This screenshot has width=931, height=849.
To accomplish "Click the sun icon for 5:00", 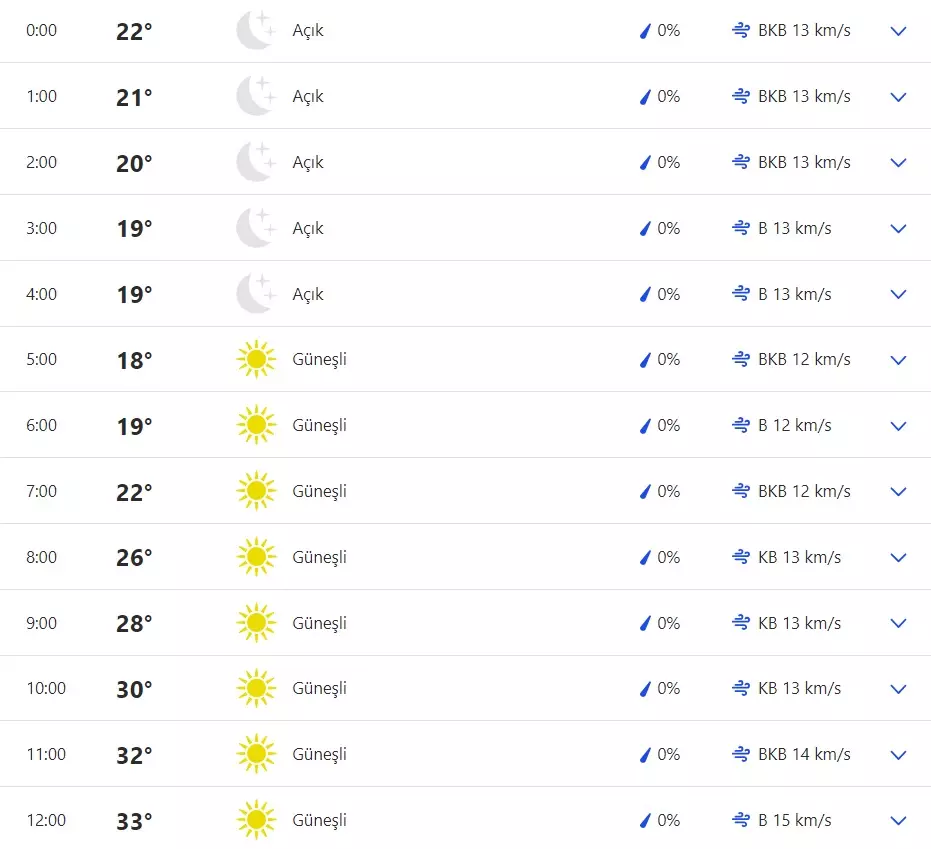I will (255, 359).
